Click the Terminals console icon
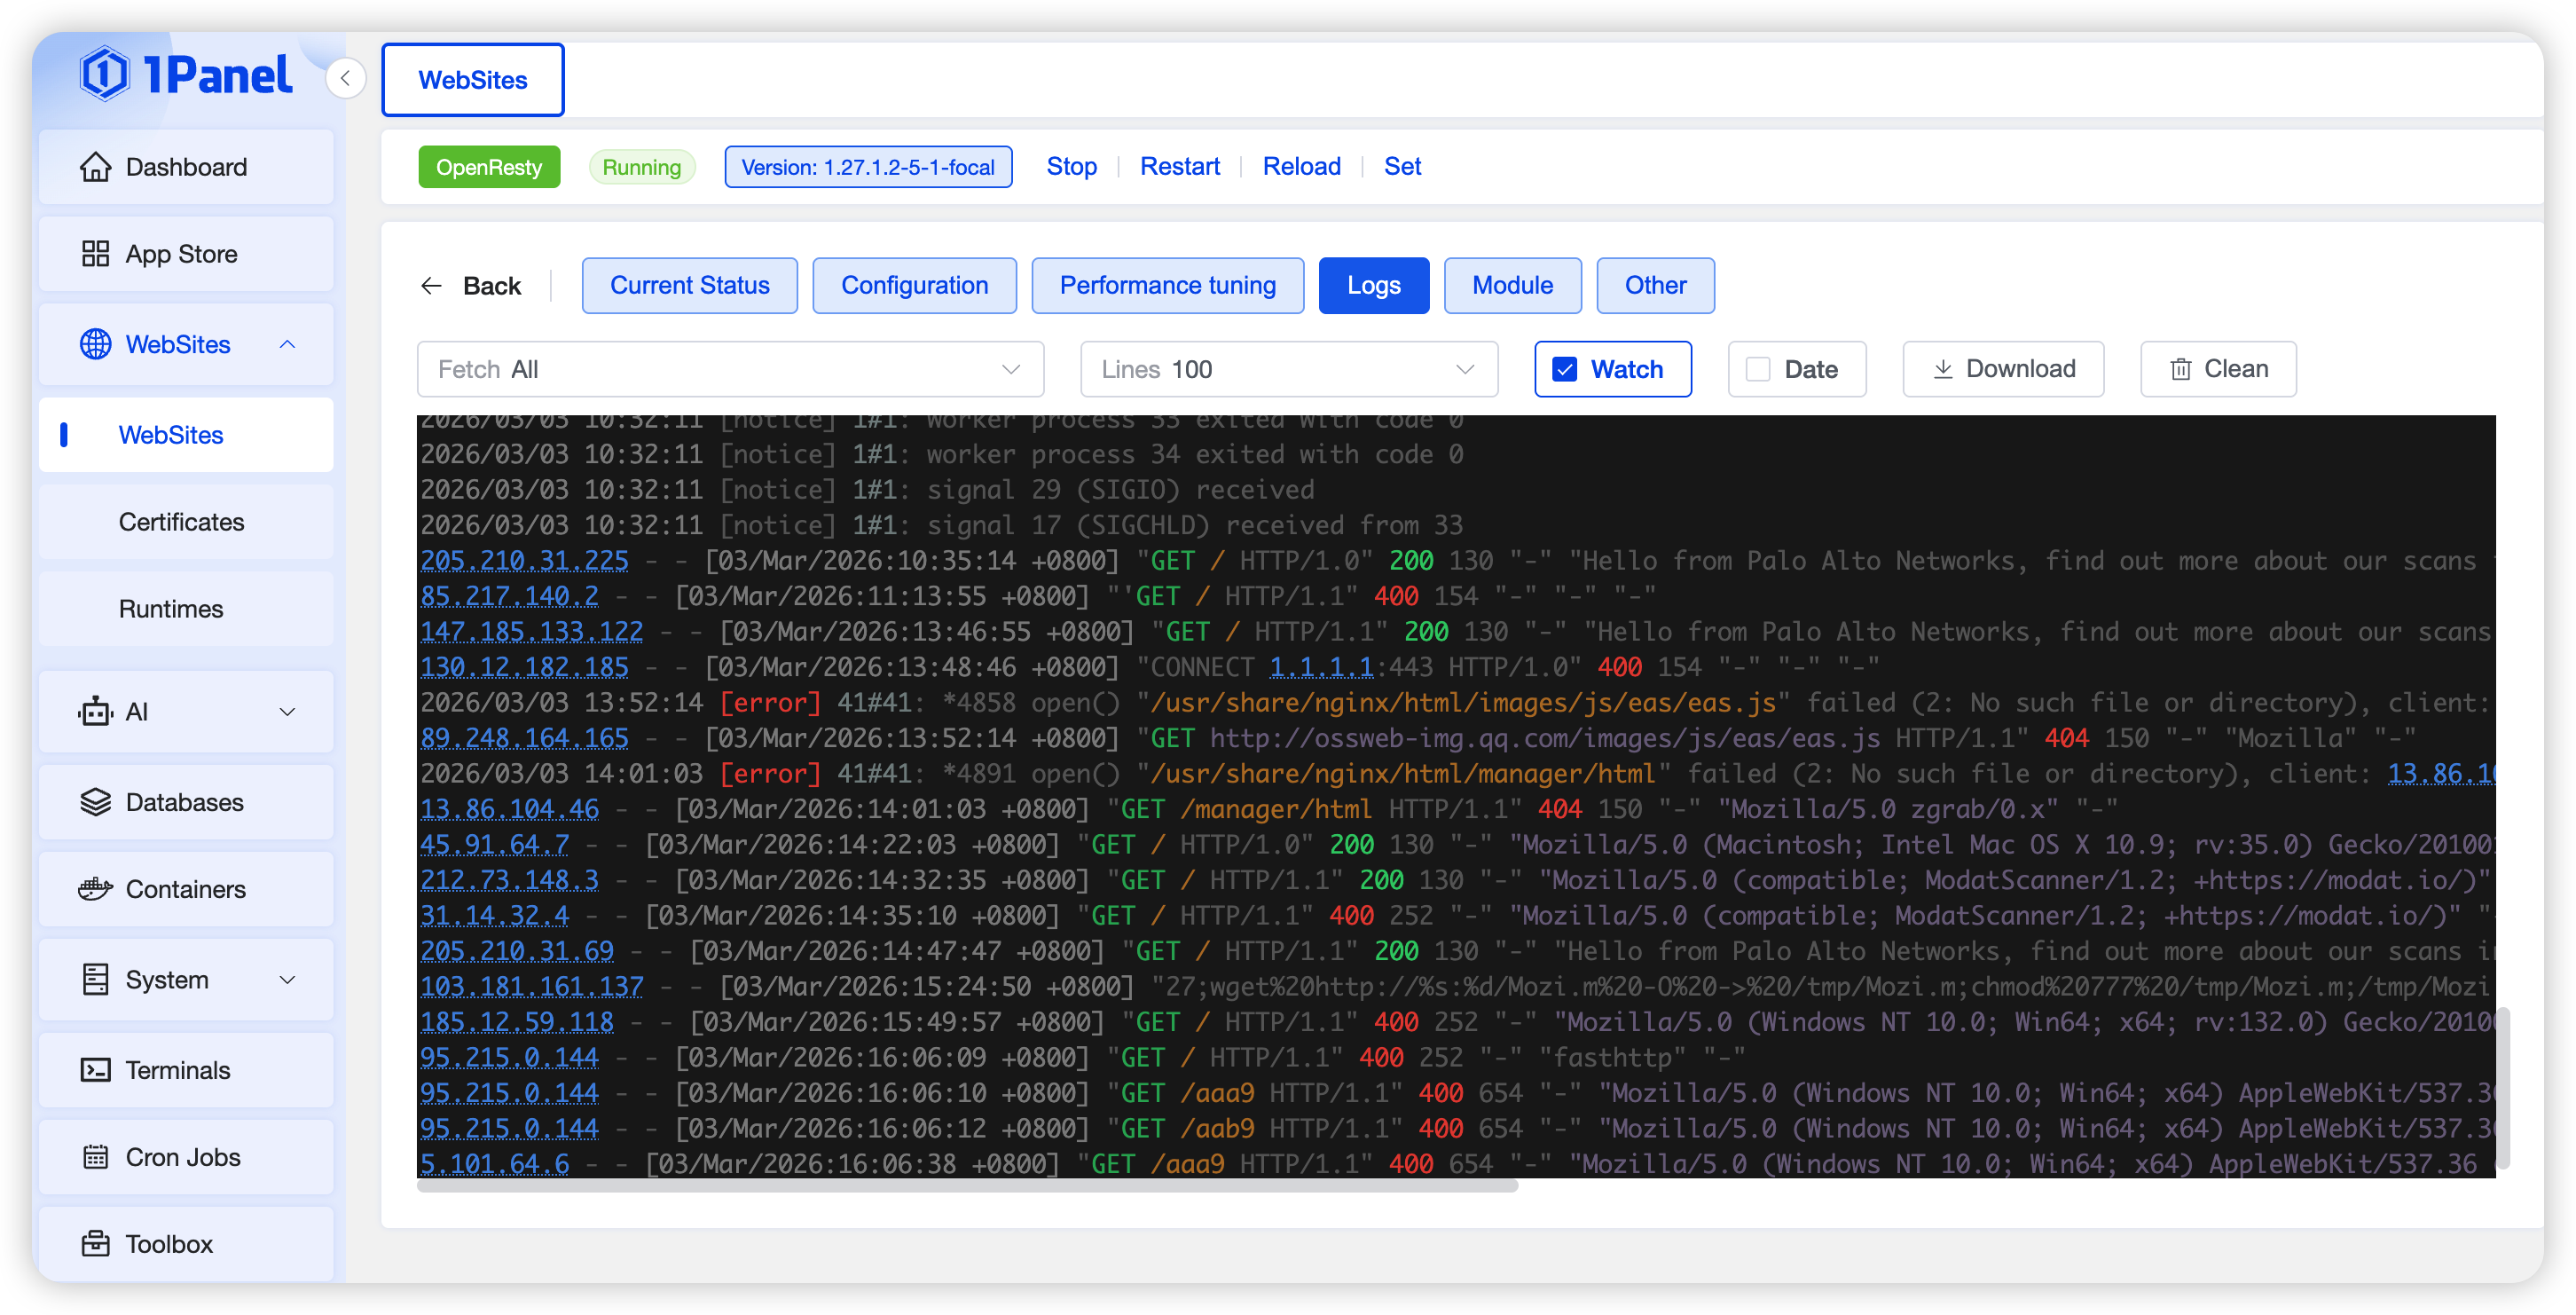Viewport: 2576px width, 1315px height. pyautogui.click(x=95, y=1070)
